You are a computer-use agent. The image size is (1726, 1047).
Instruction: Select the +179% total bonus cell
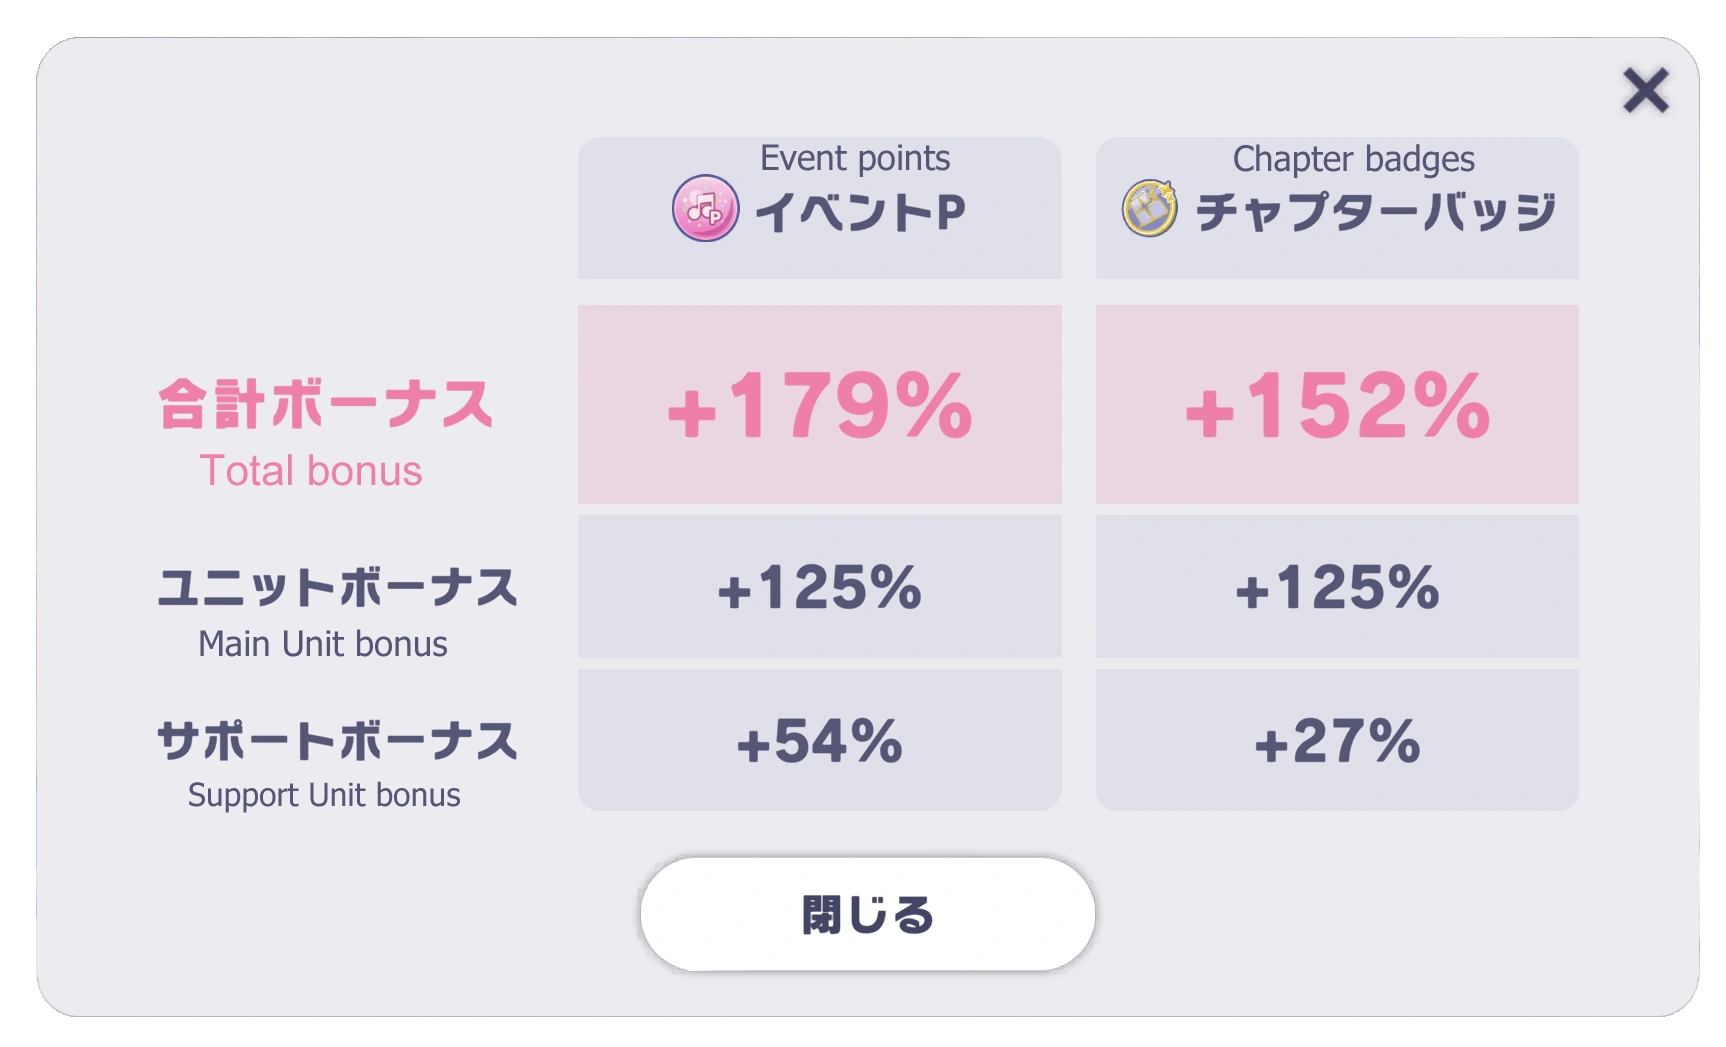click(819, 405)
